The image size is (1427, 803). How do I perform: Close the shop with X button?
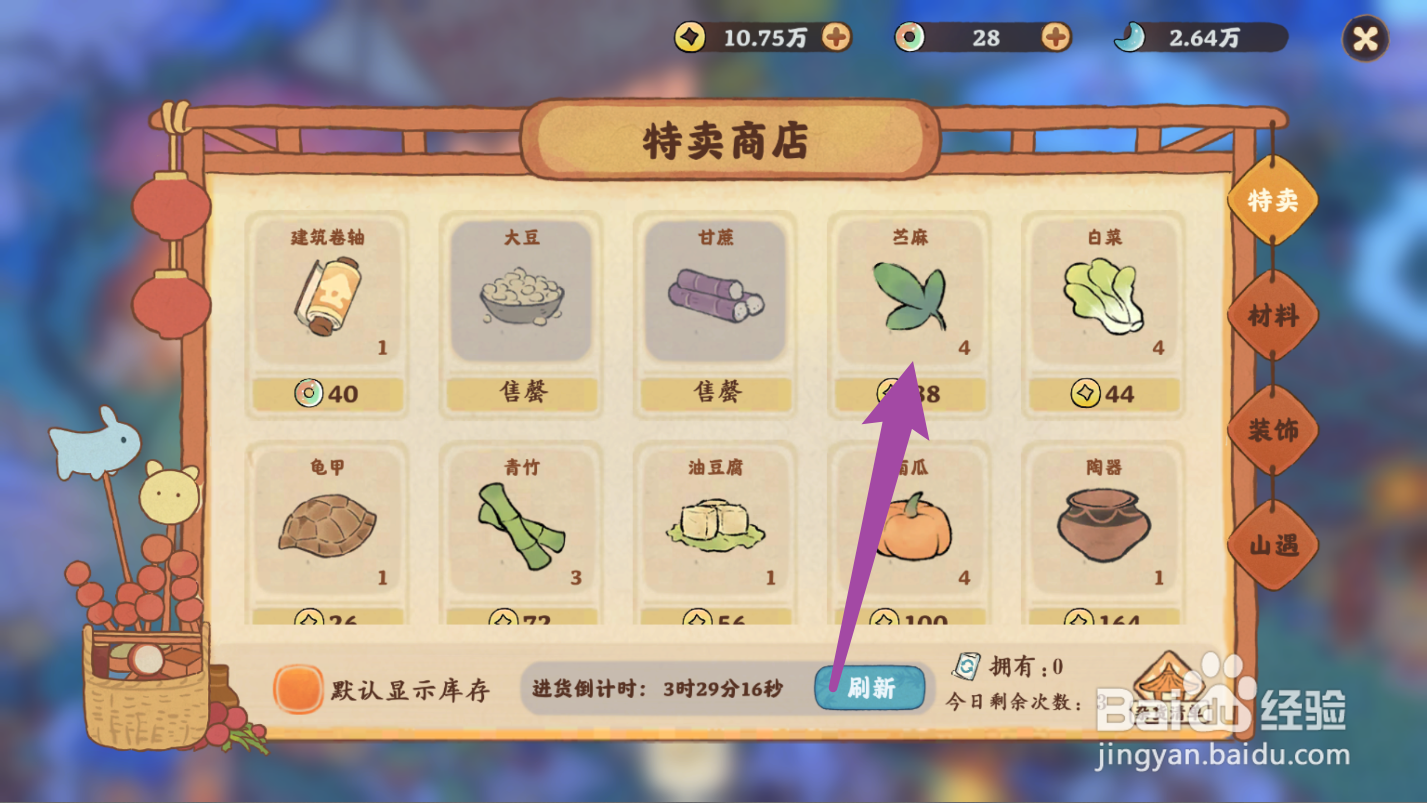point(1365,39)
